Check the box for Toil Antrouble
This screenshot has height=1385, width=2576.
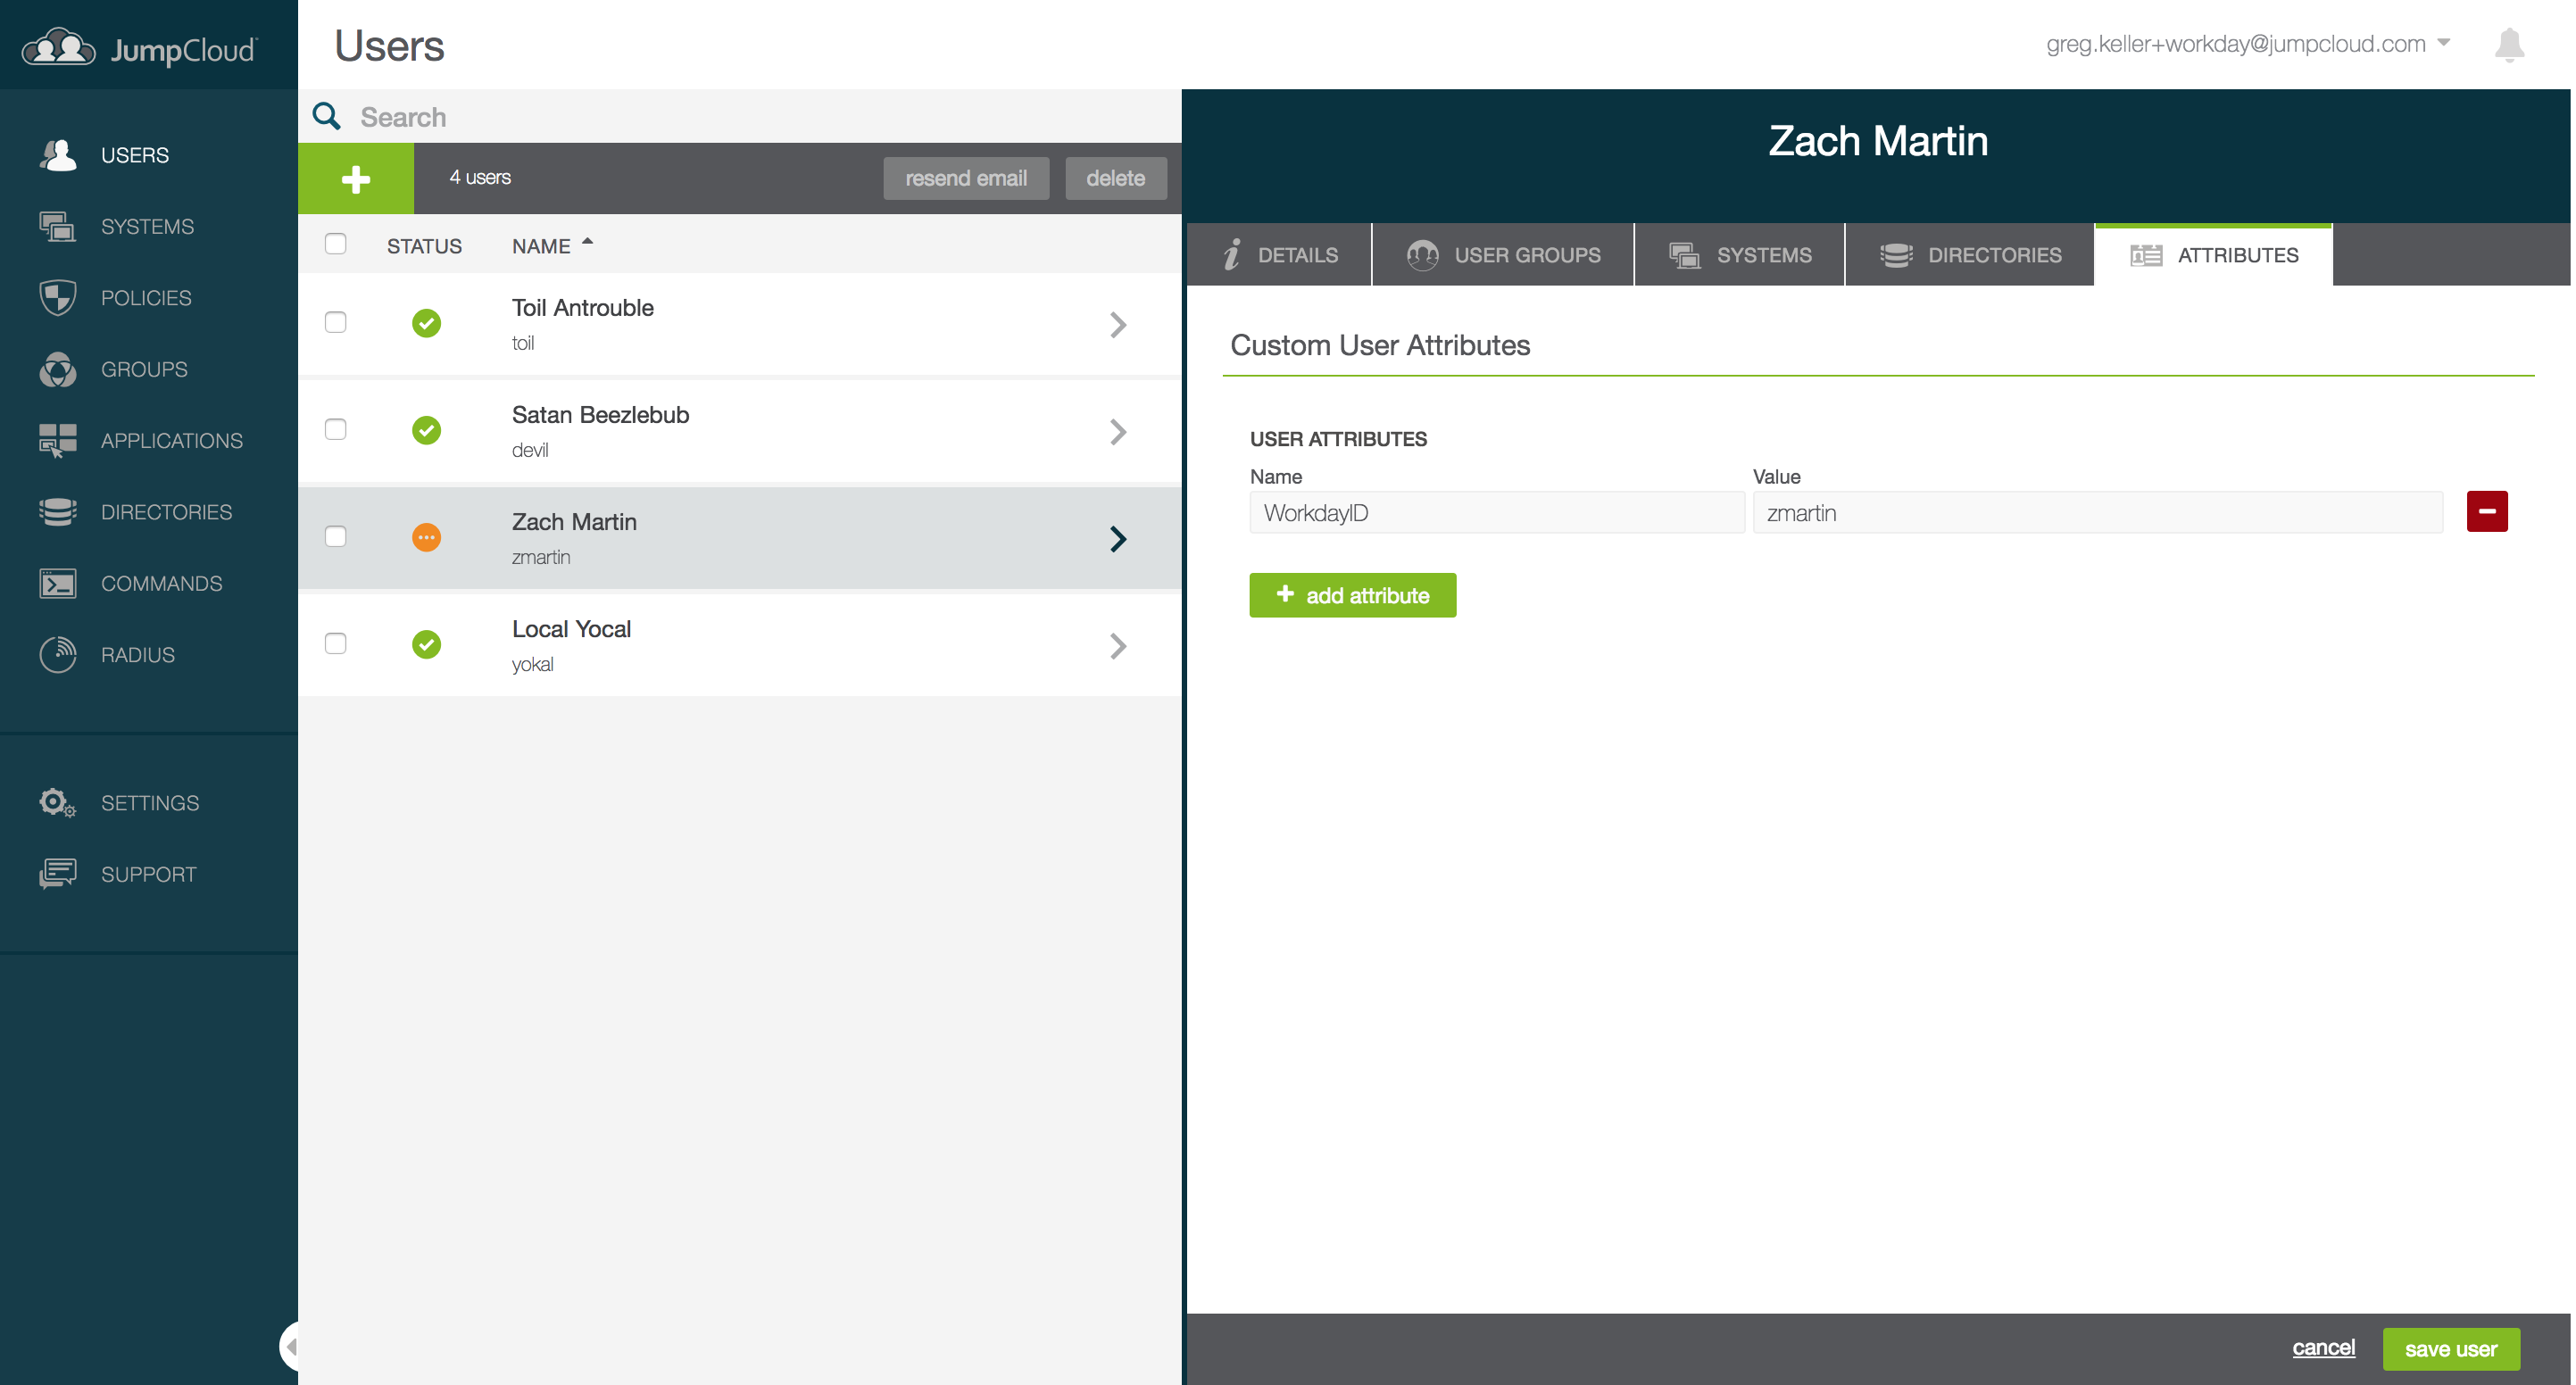click(x=336, y=322)
